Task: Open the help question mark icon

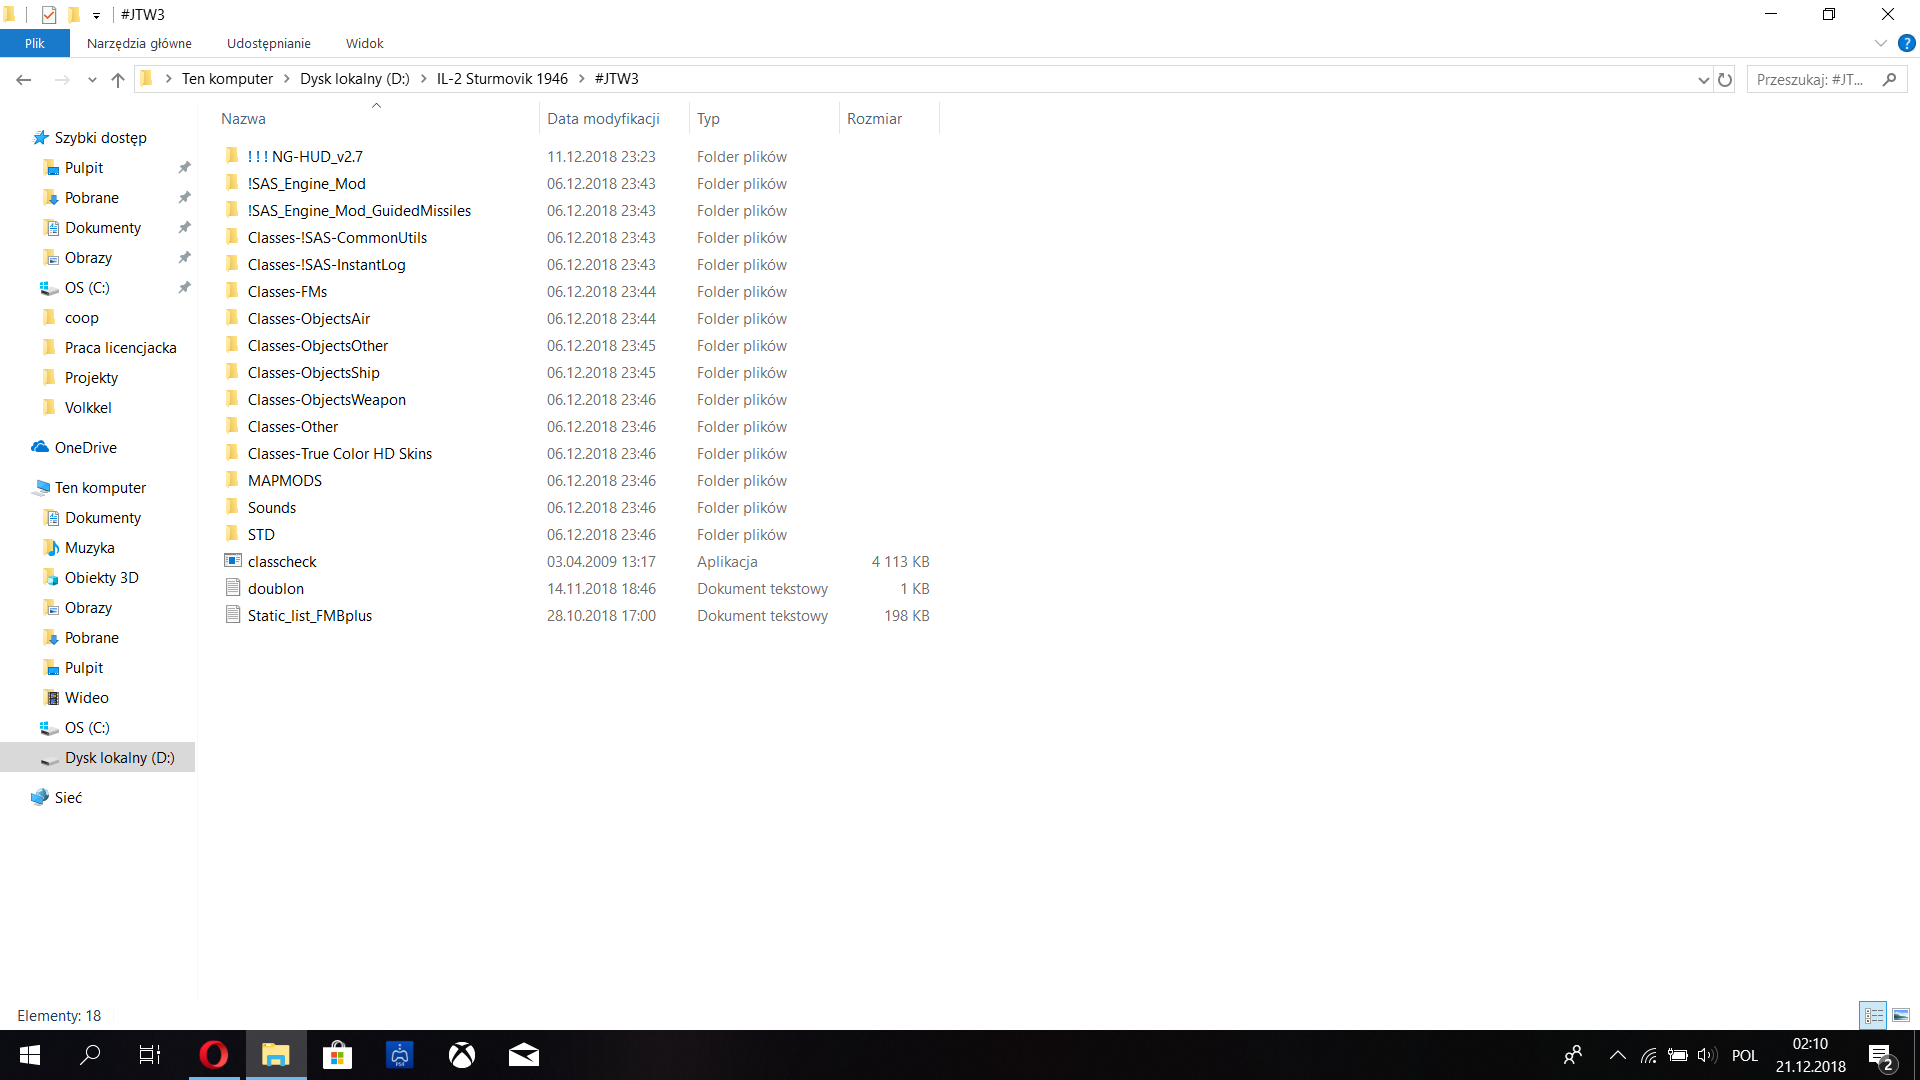Action: tap(1906, 43)
